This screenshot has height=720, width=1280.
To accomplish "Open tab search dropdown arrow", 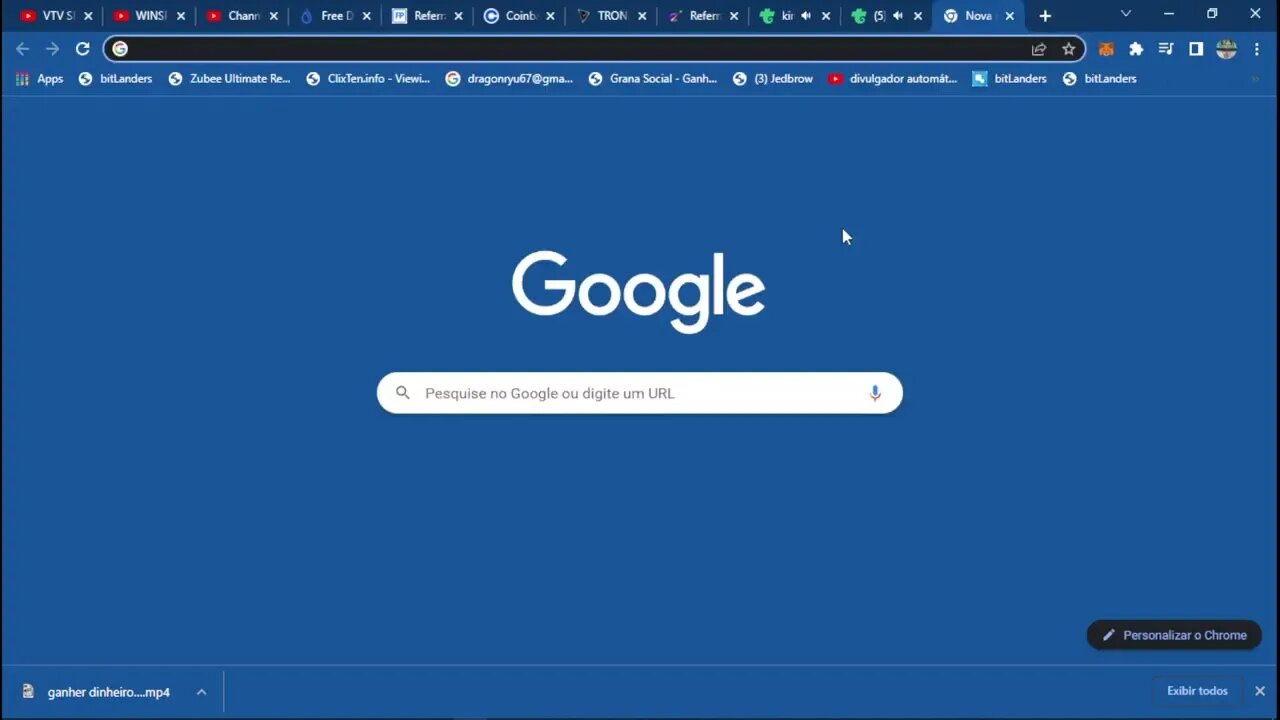I will pyautogui.click(x=1126, y=14).
